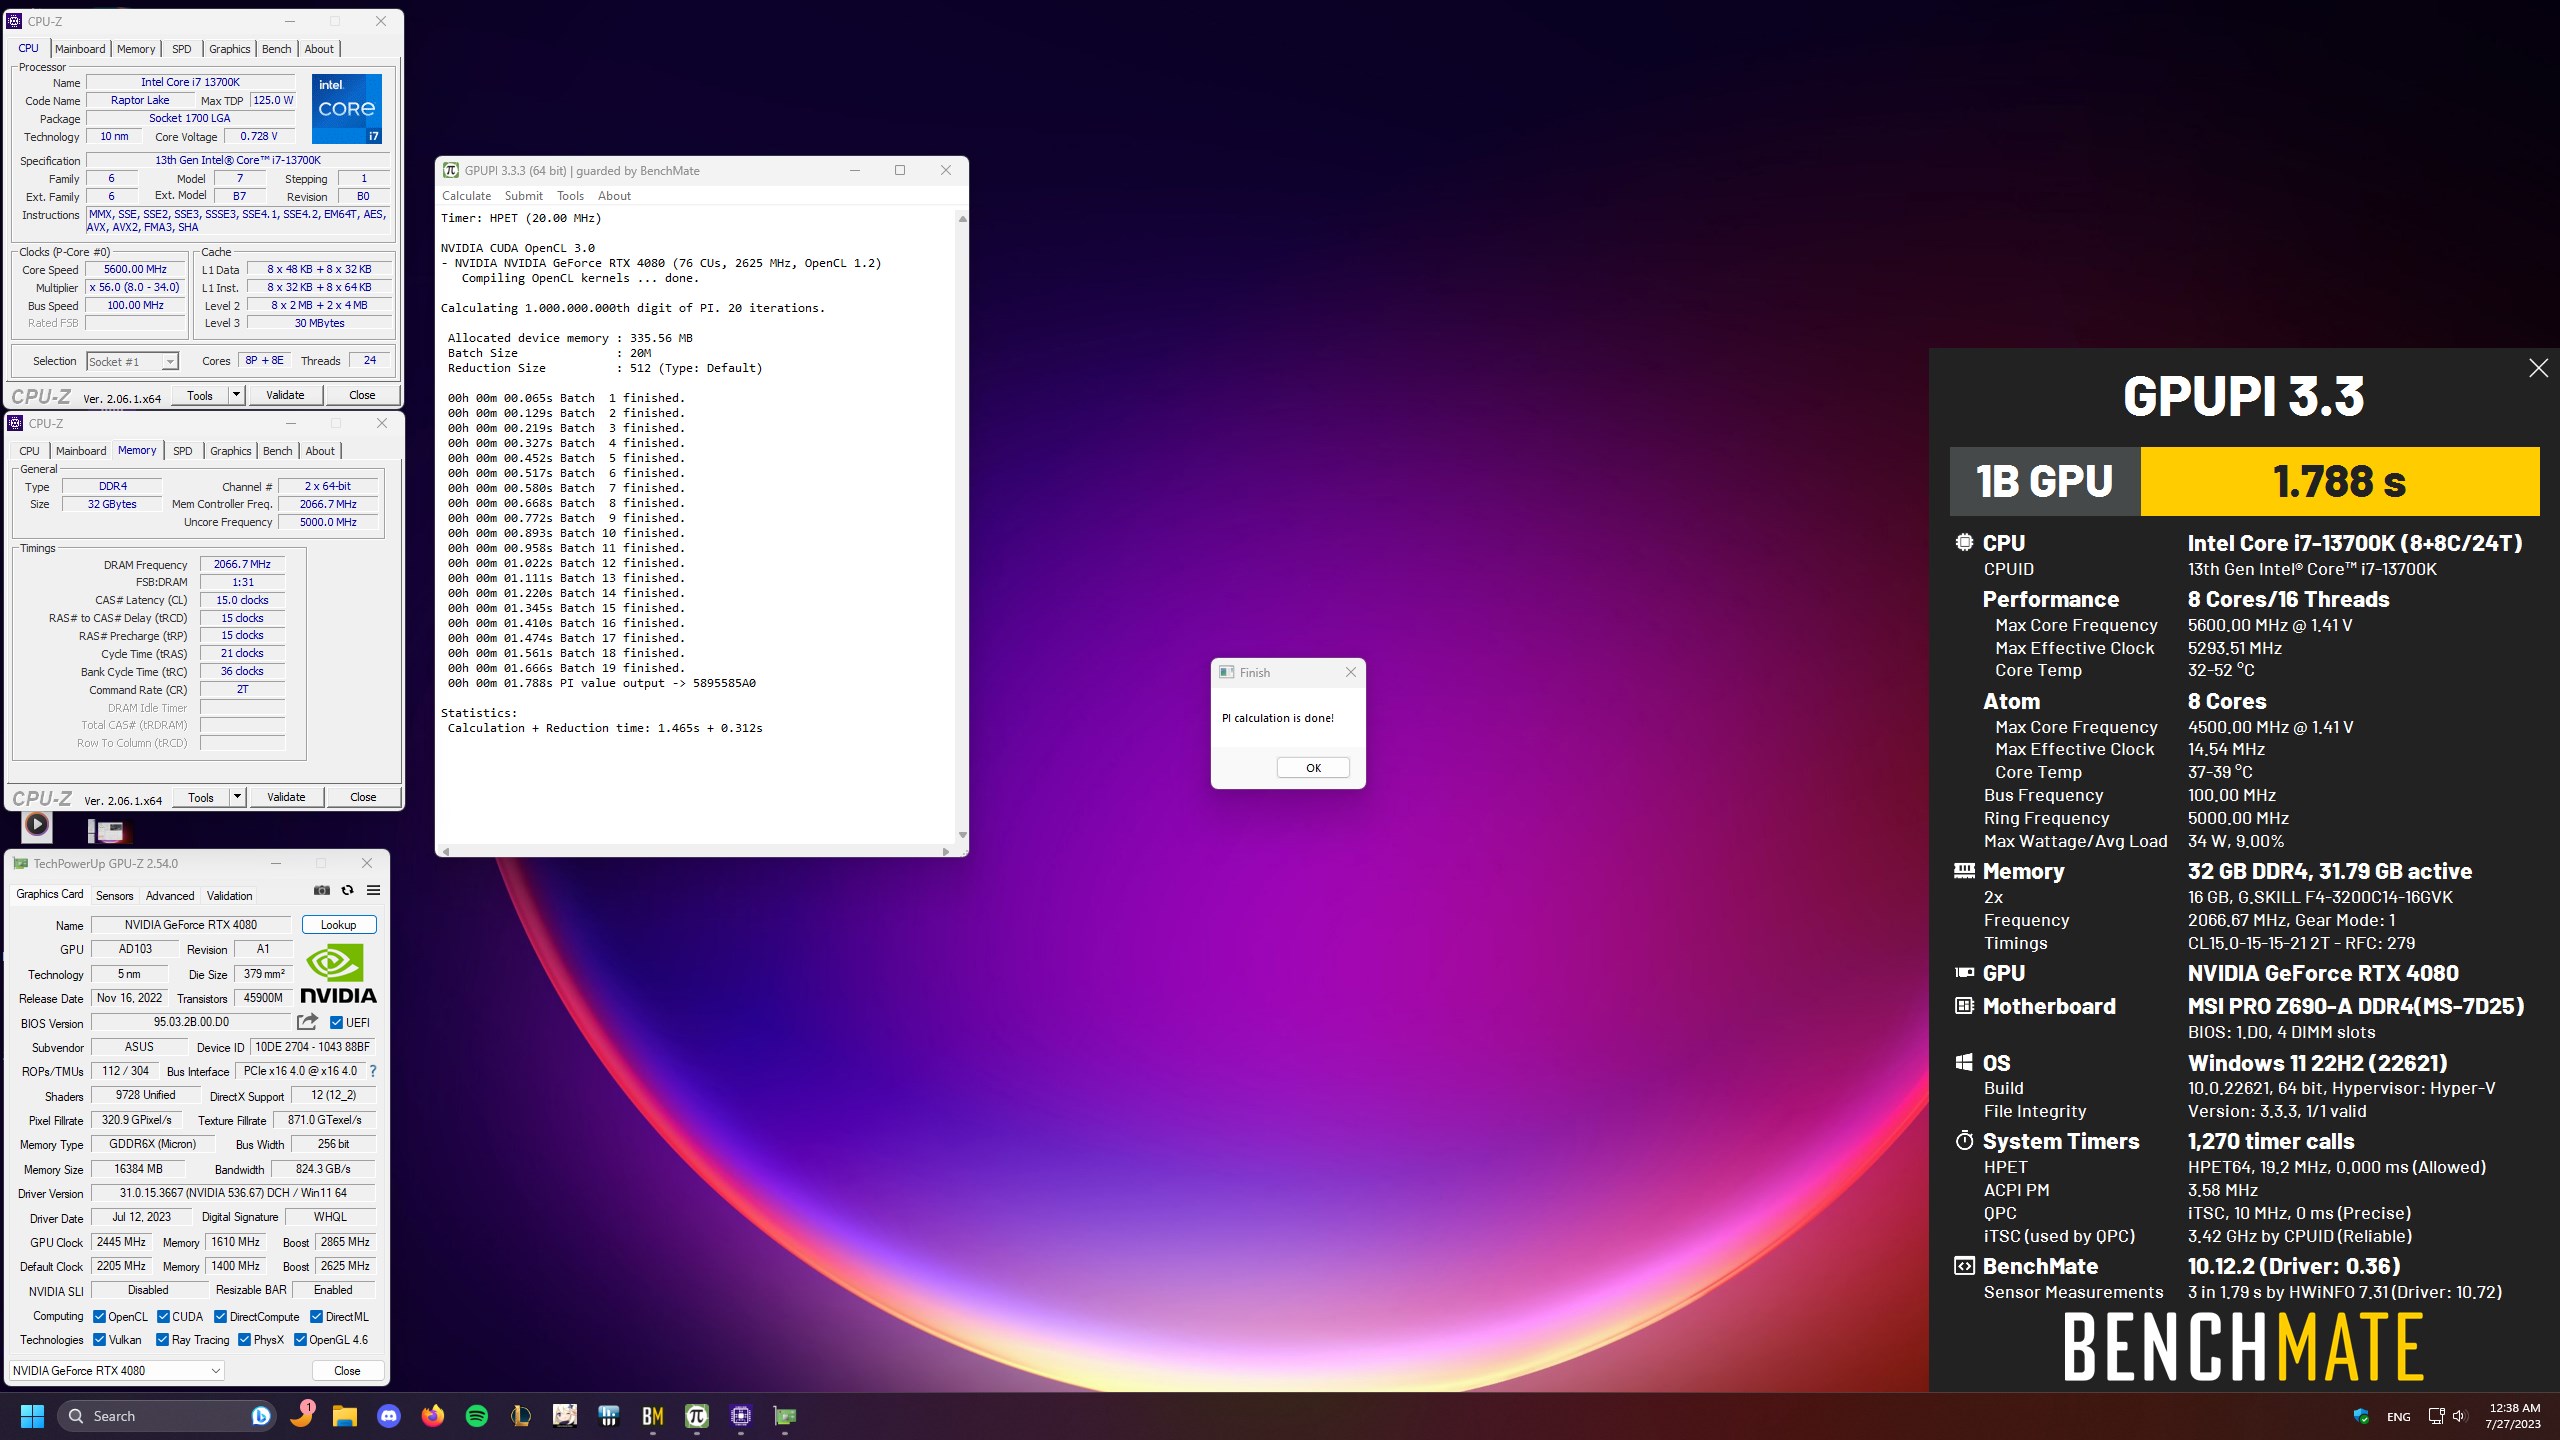Click Close in the CPU-Z Memory window
2560x1440 pixels.
coord(363,797)
